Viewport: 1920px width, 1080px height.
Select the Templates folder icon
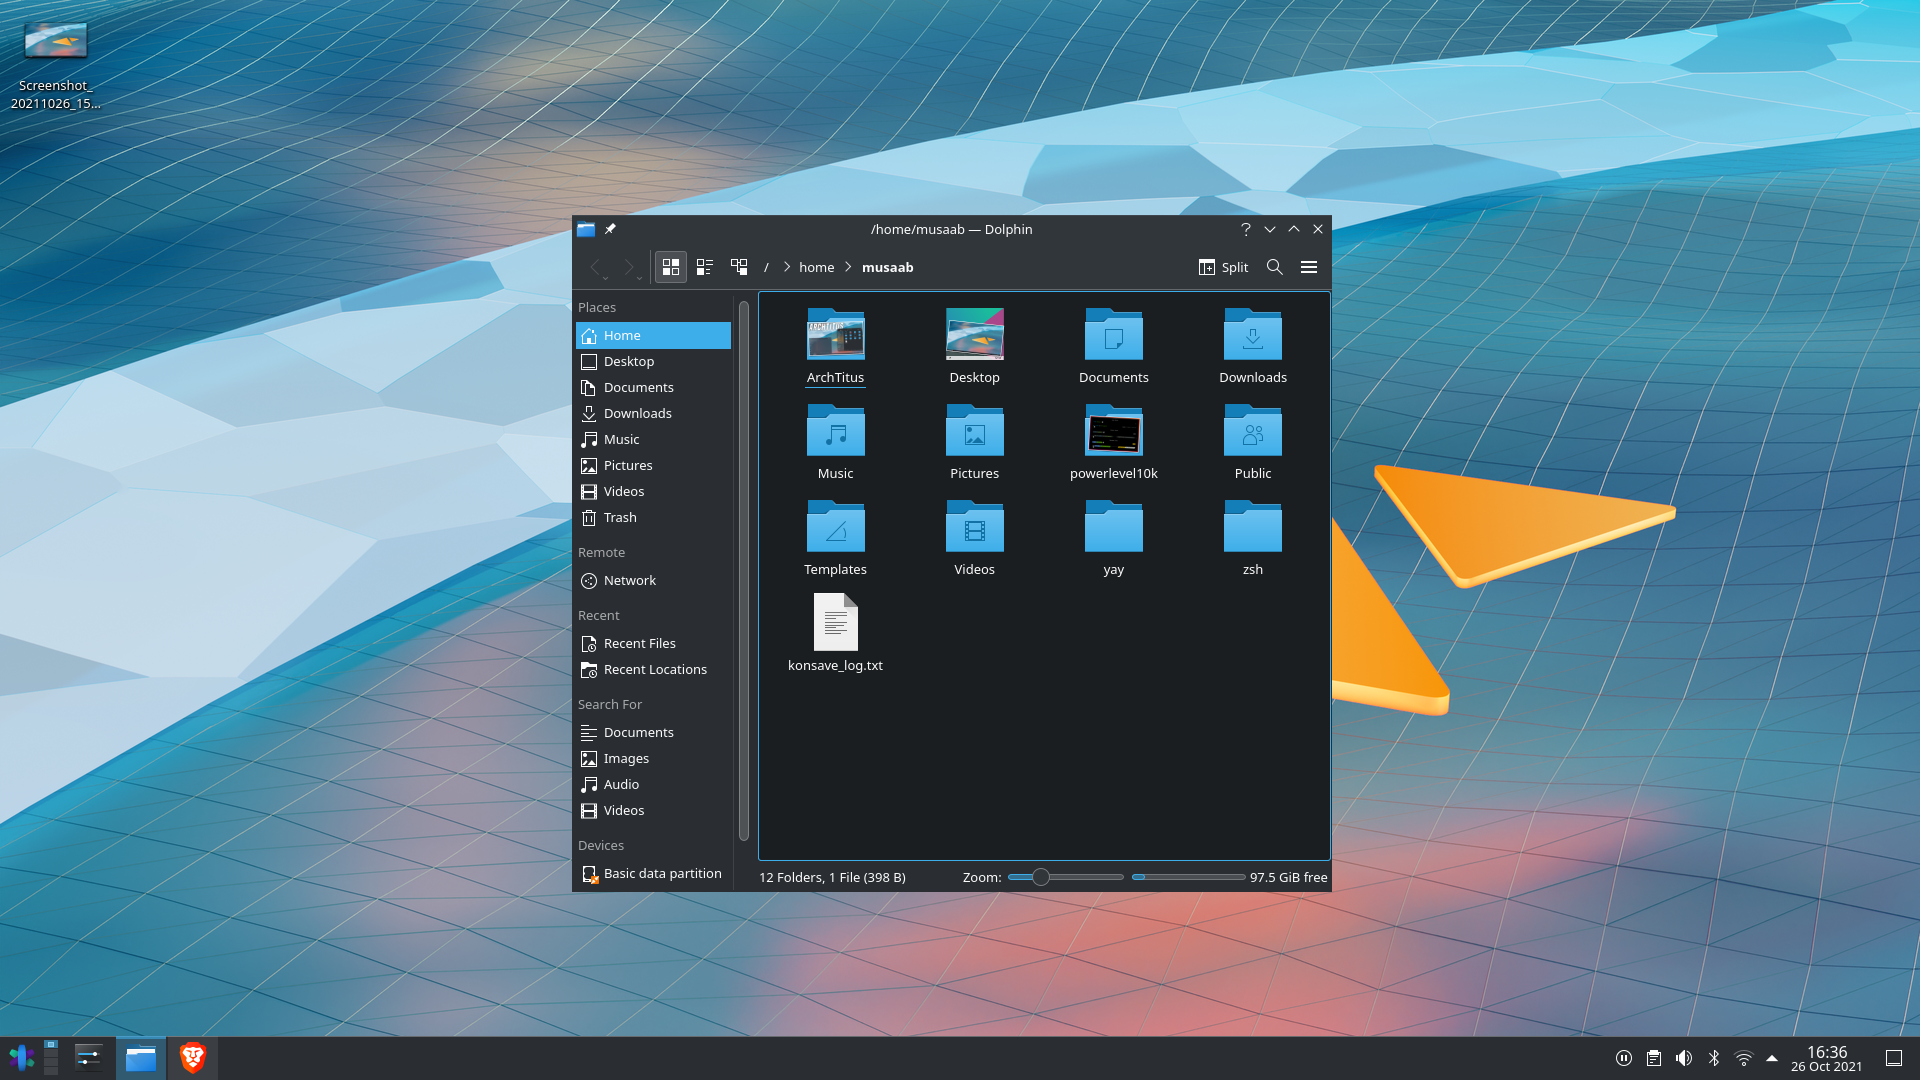[835, 527]
